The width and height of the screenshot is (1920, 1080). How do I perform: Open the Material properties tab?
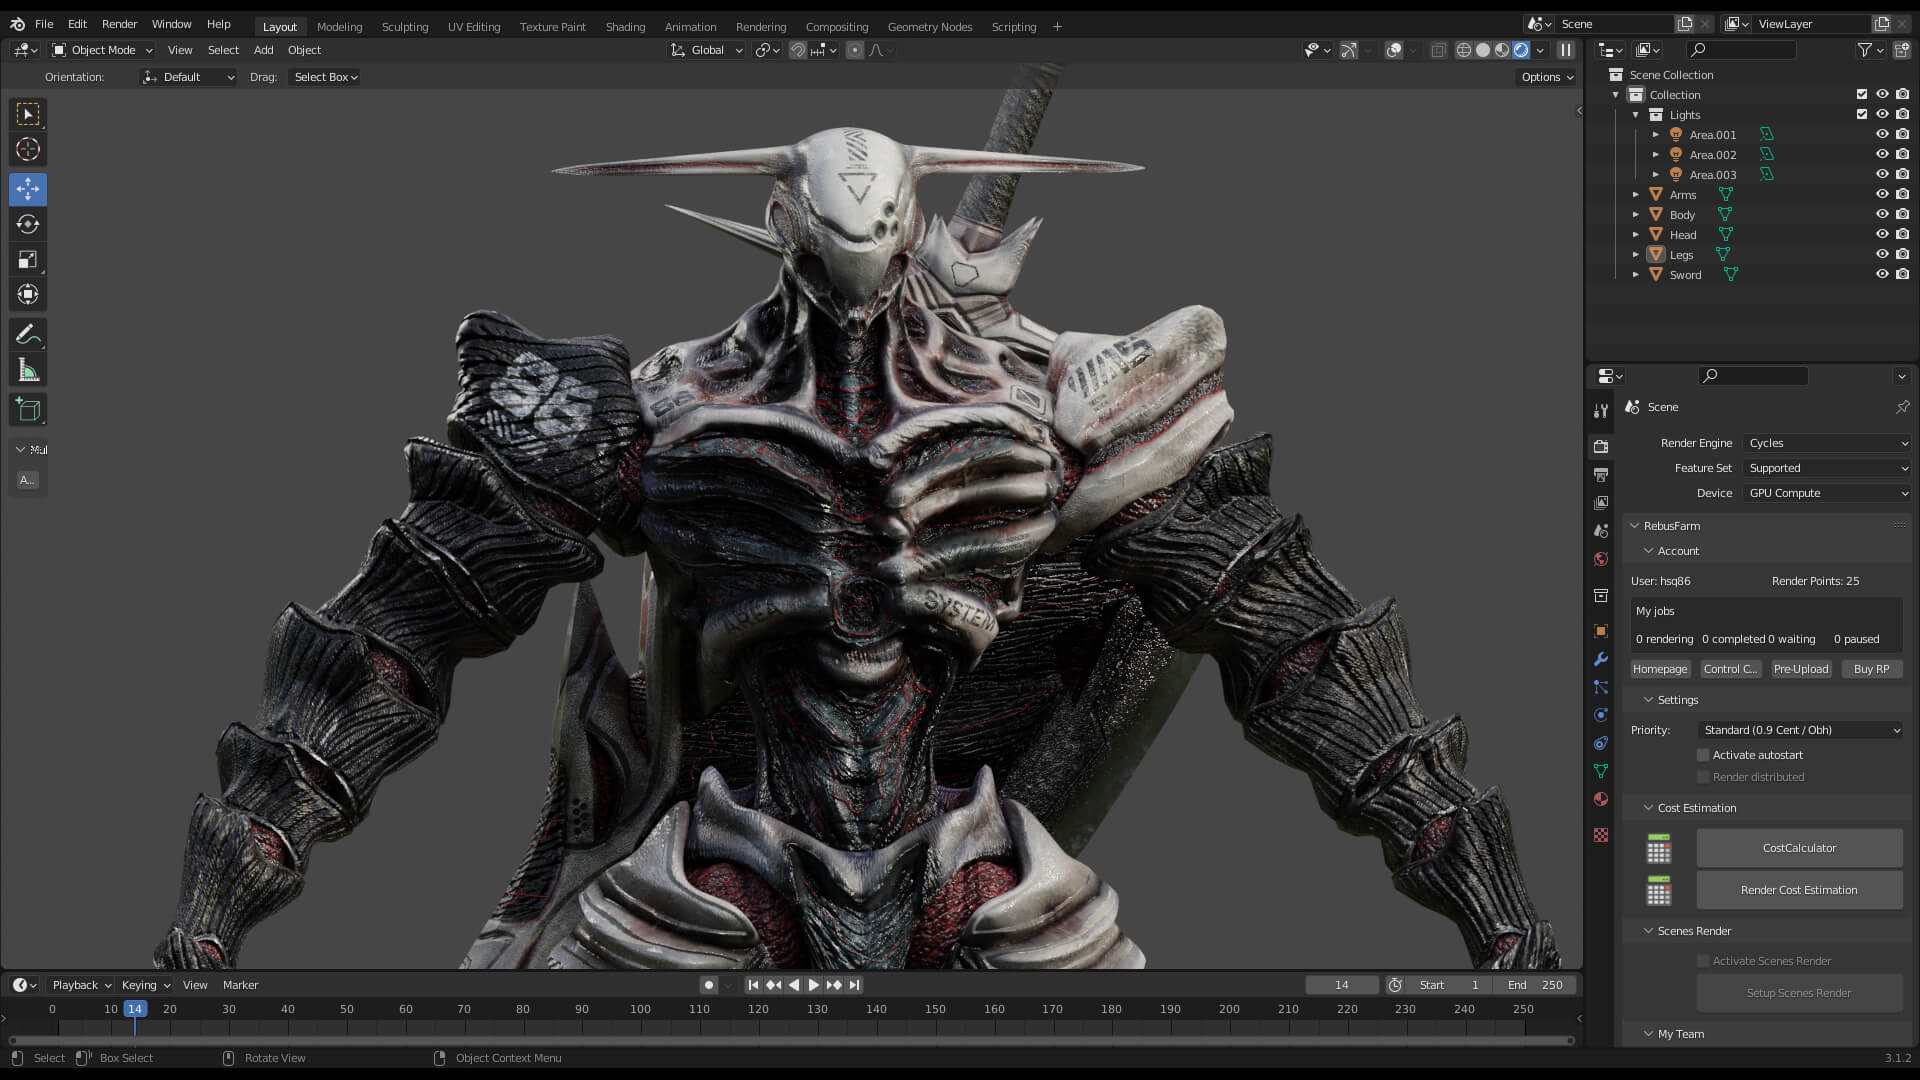click(x=1601, y=799)
